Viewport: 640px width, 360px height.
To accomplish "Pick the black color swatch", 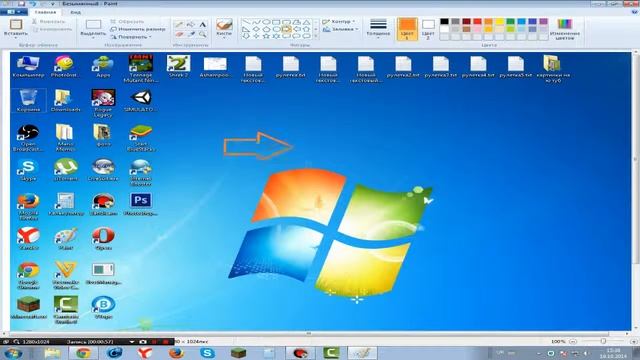I will 444,21.
